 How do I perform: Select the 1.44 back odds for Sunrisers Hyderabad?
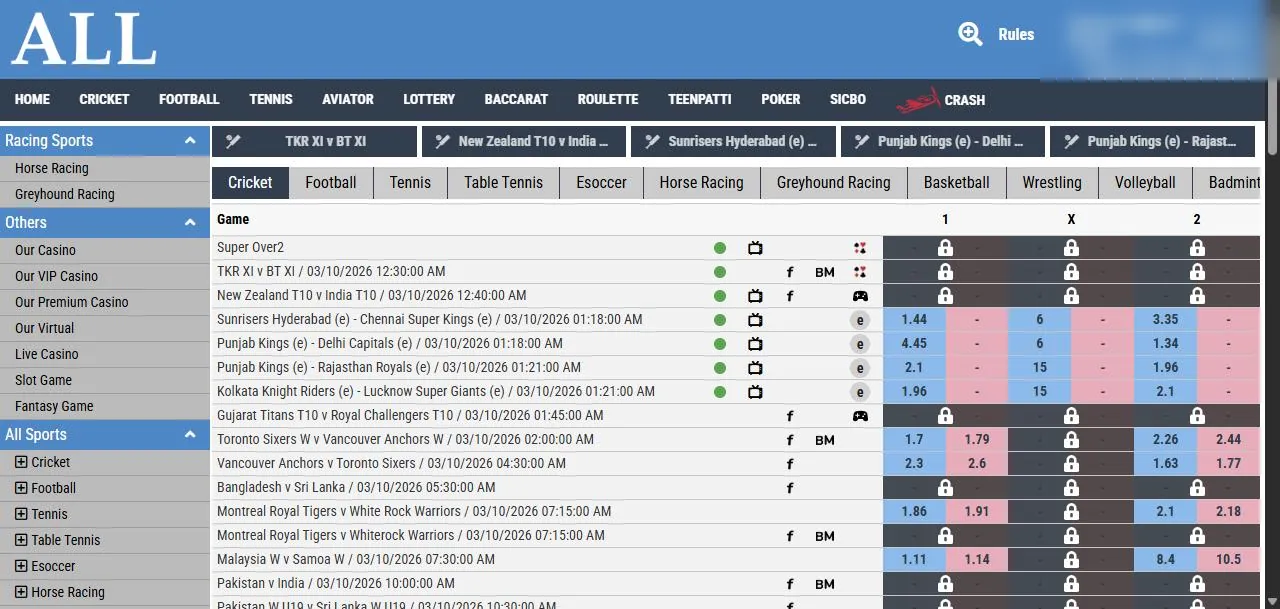(914, 320)
